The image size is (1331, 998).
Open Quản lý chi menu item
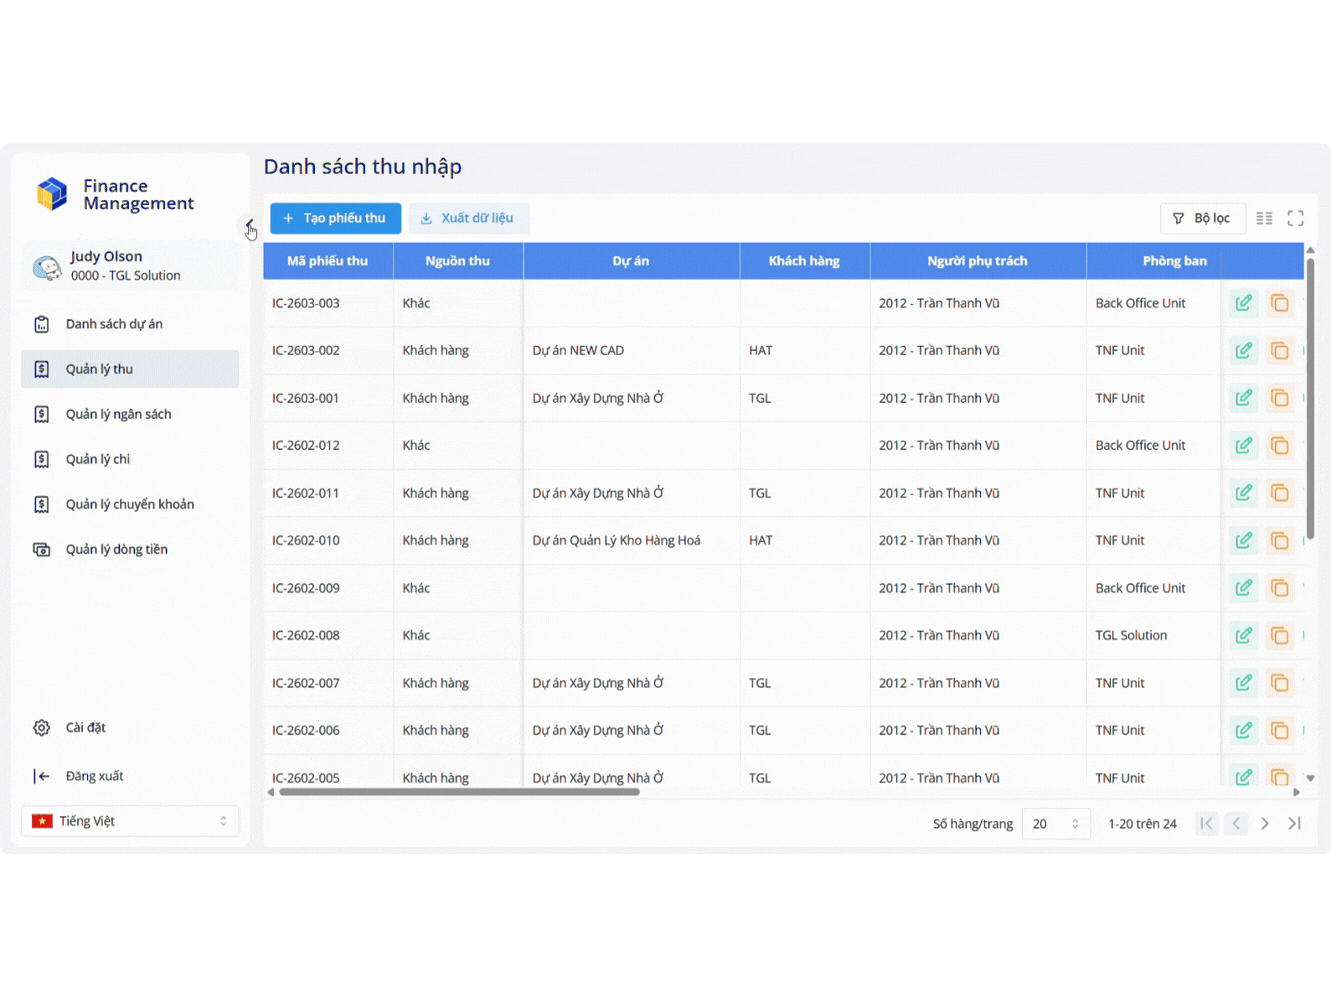point(98,459)
